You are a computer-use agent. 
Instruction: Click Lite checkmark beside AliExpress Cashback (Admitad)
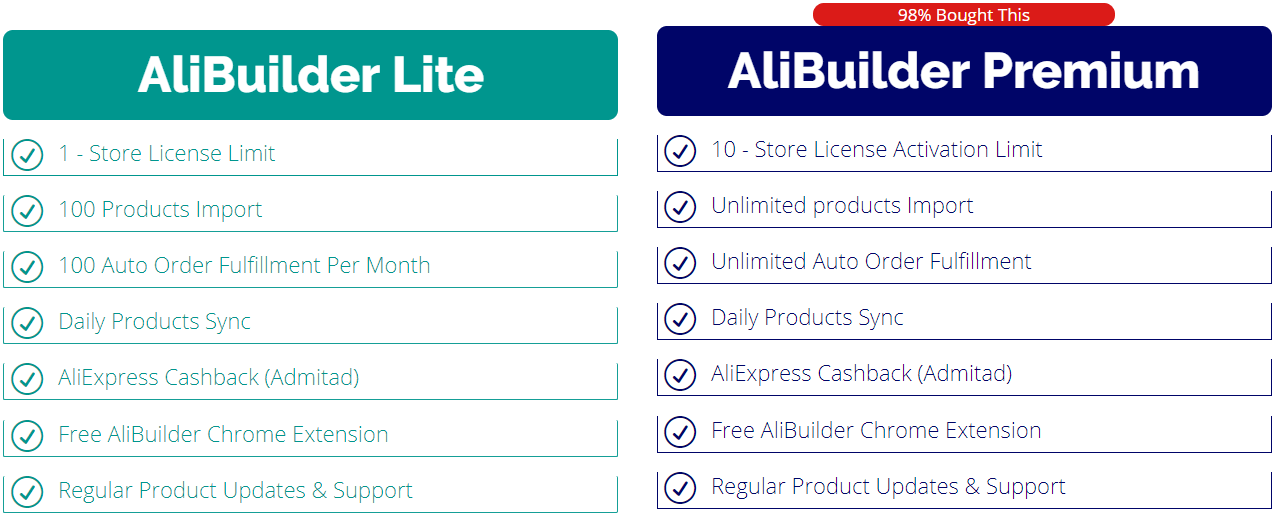point(27,379)
